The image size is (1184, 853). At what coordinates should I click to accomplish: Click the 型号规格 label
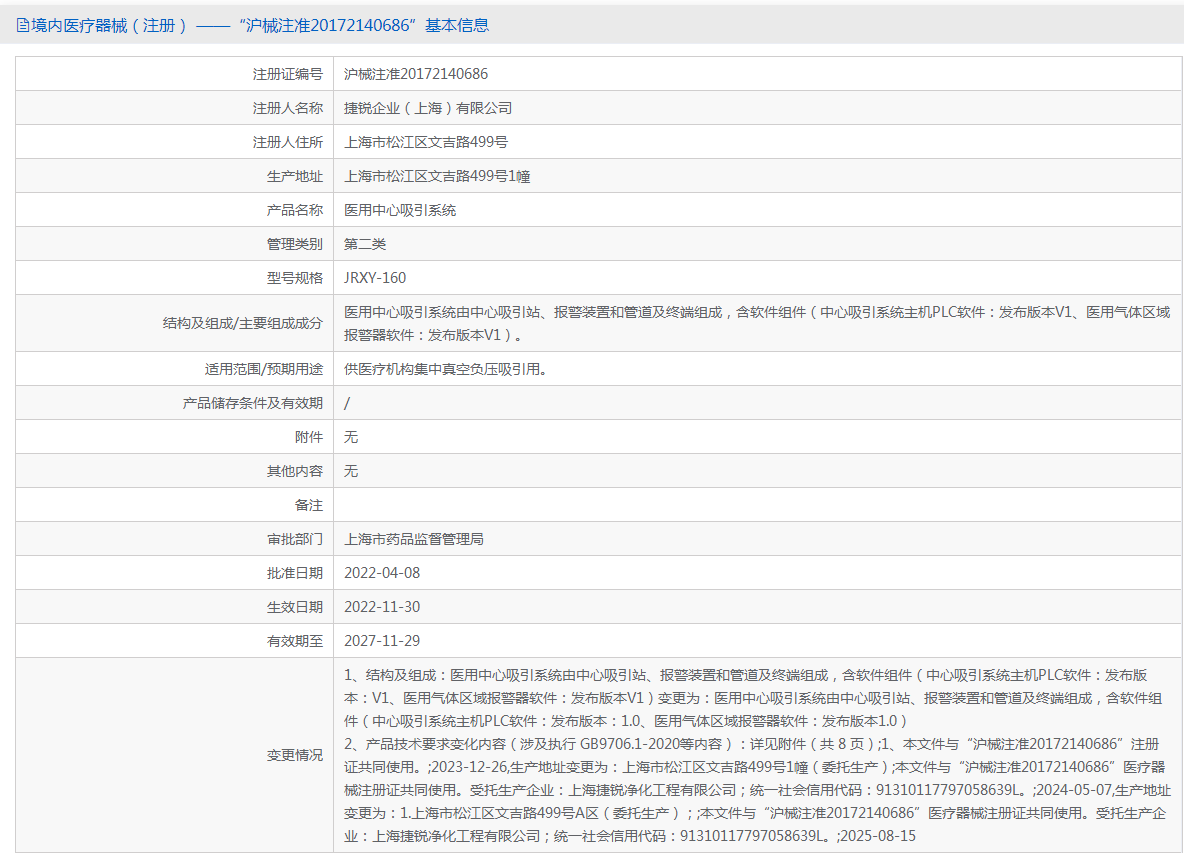(294, 278)
